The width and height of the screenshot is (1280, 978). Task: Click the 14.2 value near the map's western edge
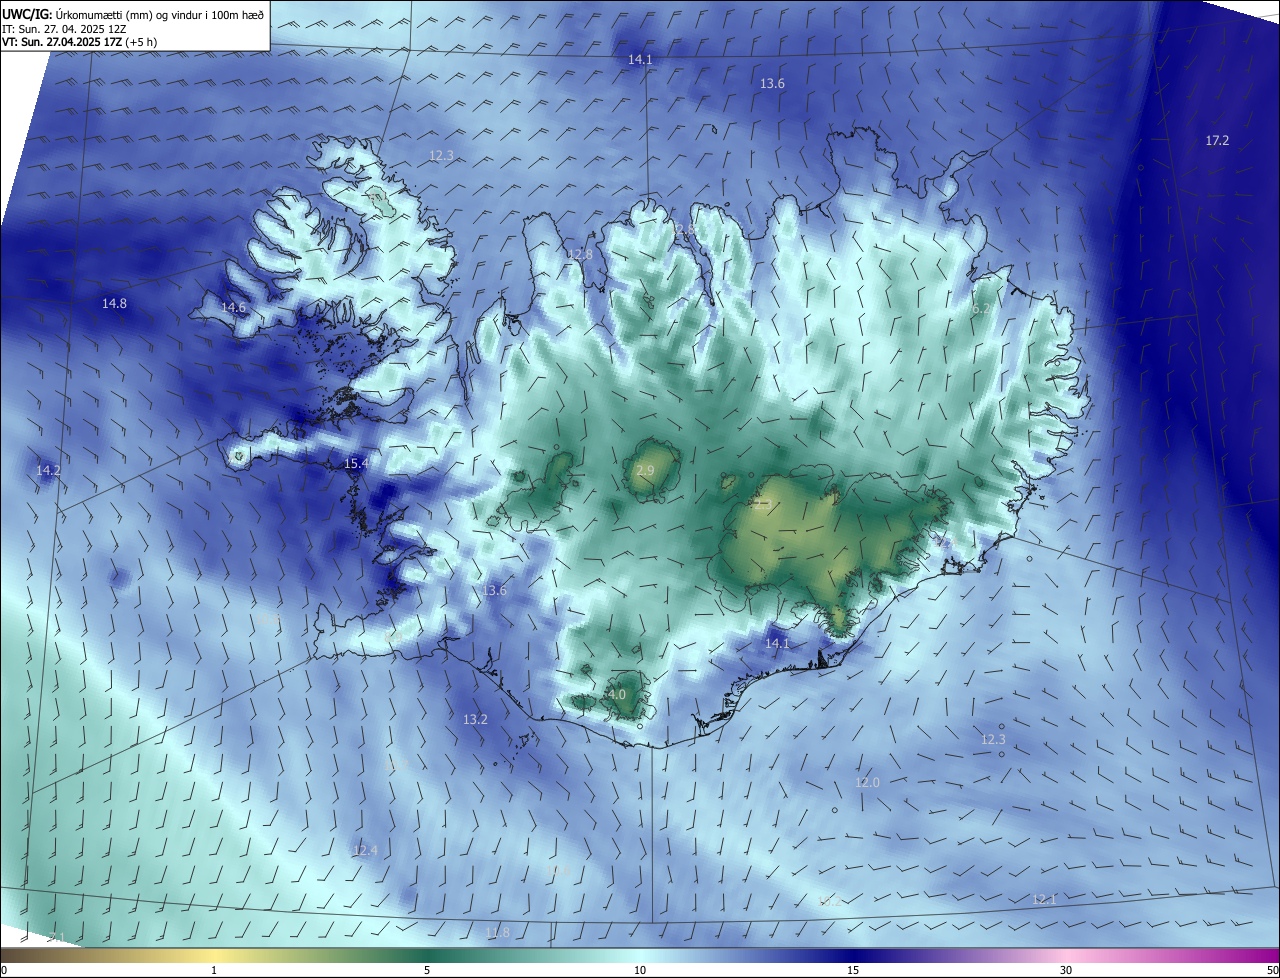(48, 470)
